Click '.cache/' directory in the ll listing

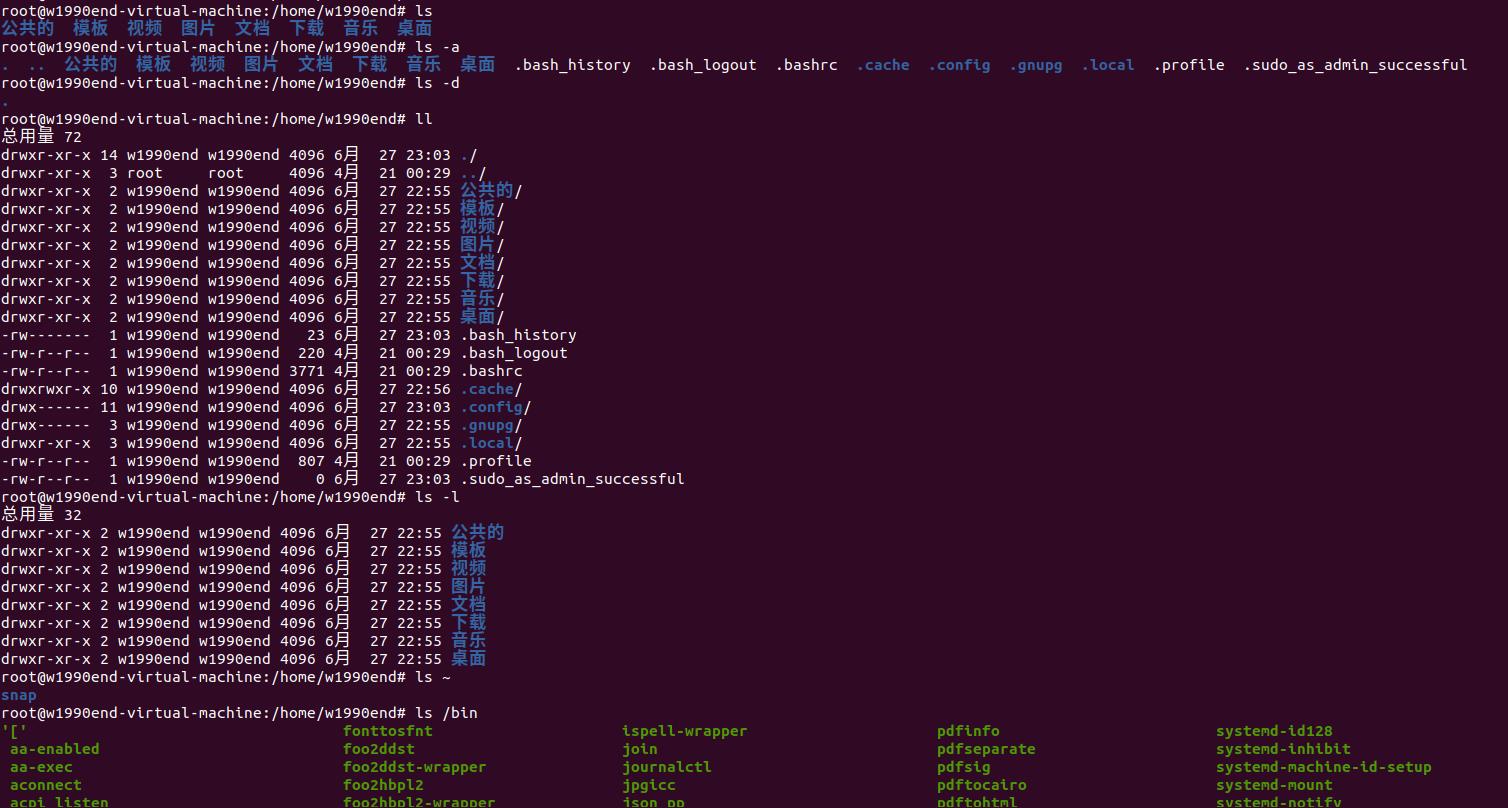pyautogui.click(x=491, y=389)
